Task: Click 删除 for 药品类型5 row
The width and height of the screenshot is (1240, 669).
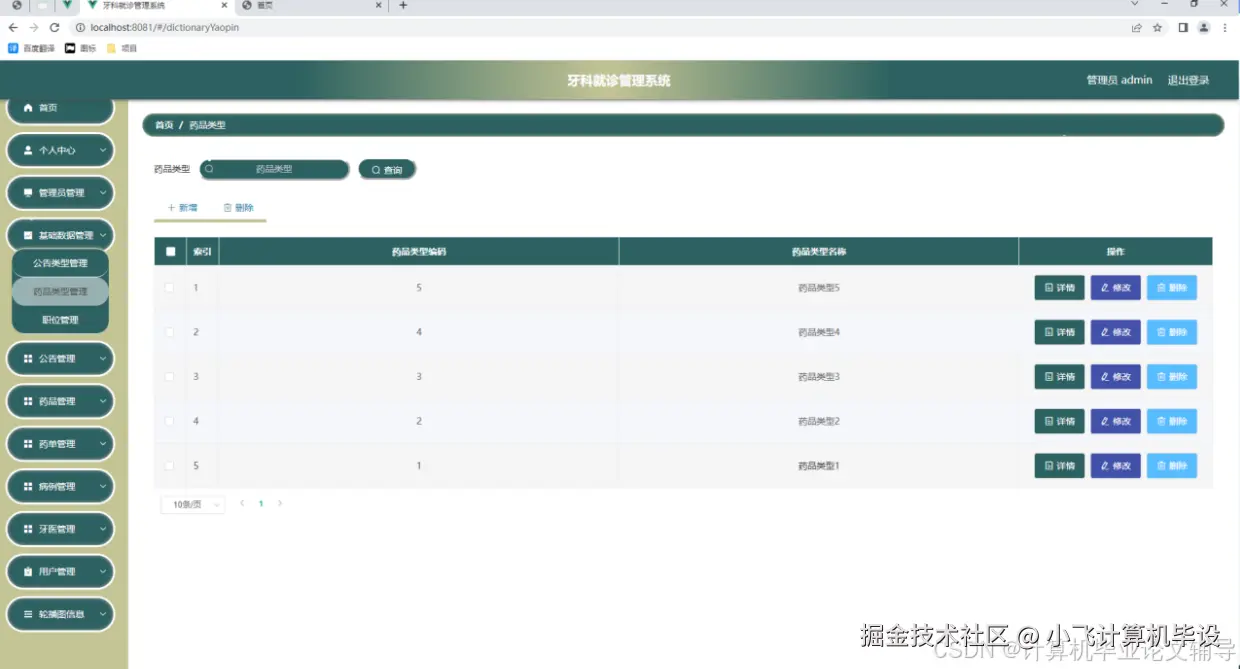Action: 1171,288
